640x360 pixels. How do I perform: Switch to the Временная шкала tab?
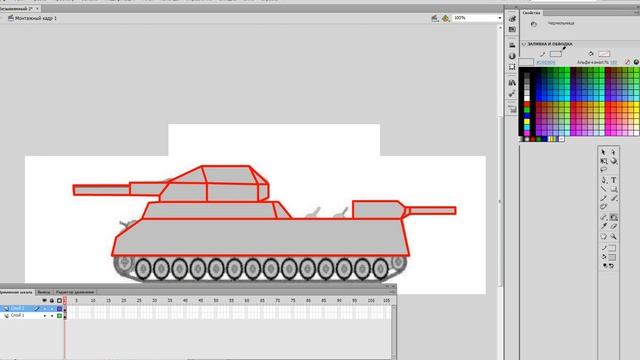coord(16,292)
